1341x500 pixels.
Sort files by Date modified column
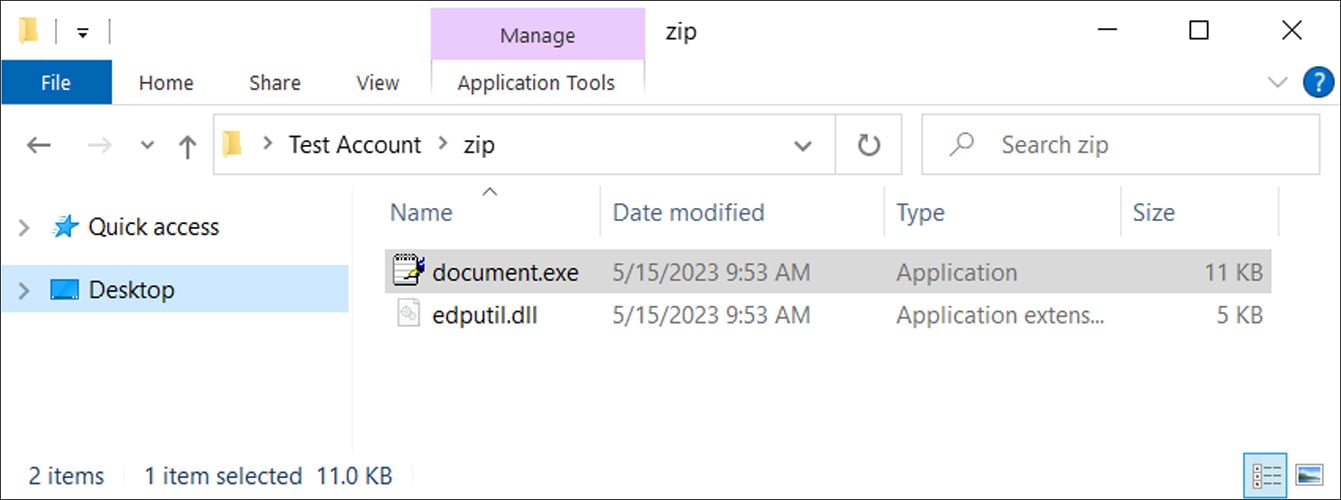tap(688, 212)
